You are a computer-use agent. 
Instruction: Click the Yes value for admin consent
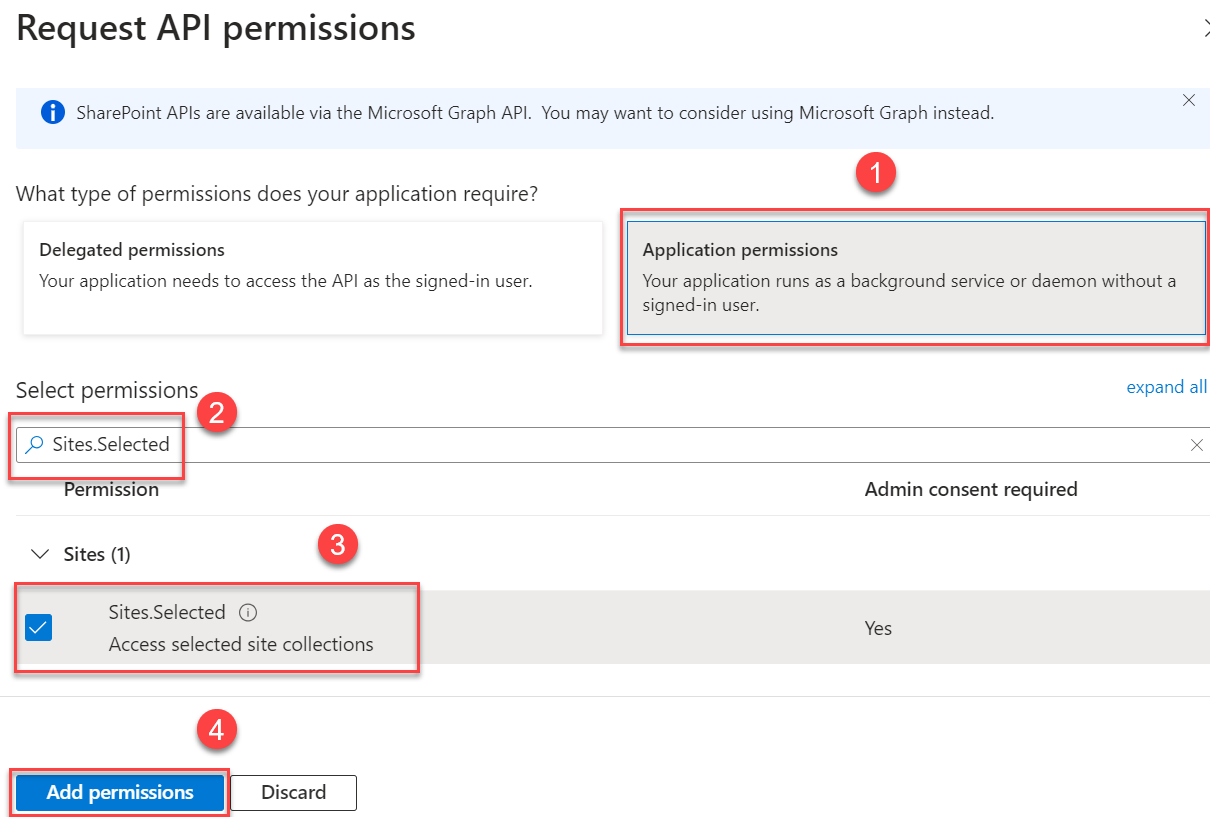coord(877,628)
